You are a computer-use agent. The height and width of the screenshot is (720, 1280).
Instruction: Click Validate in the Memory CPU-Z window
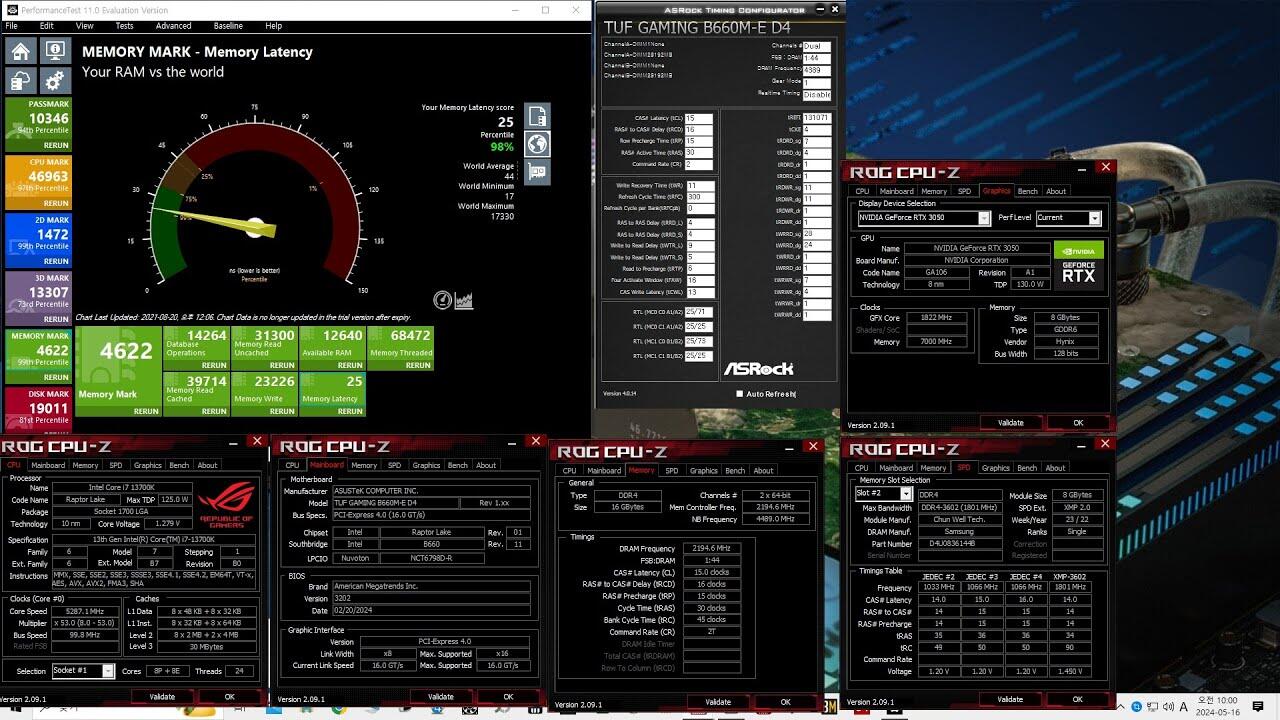[x=718, y=702]
